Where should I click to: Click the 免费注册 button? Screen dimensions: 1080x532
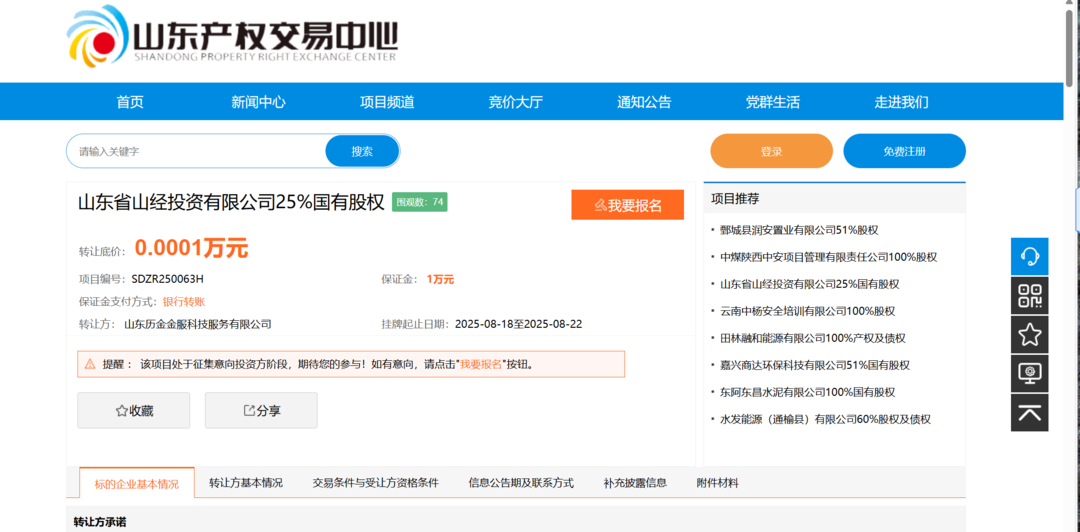click(904, 151)
